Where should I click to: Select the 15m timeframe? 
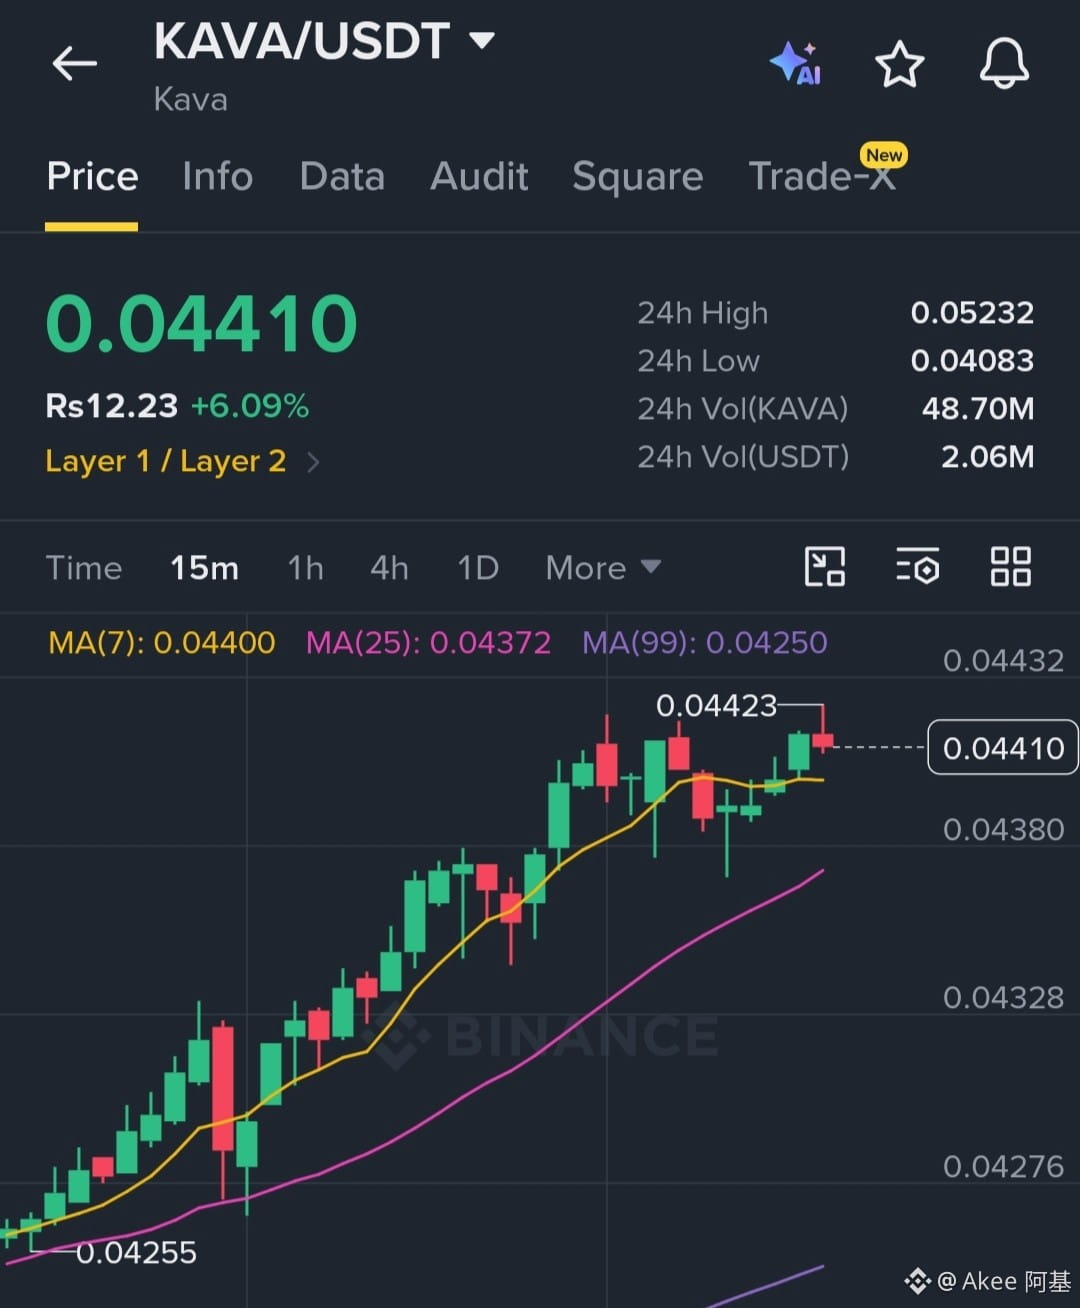tap(204, 568)
